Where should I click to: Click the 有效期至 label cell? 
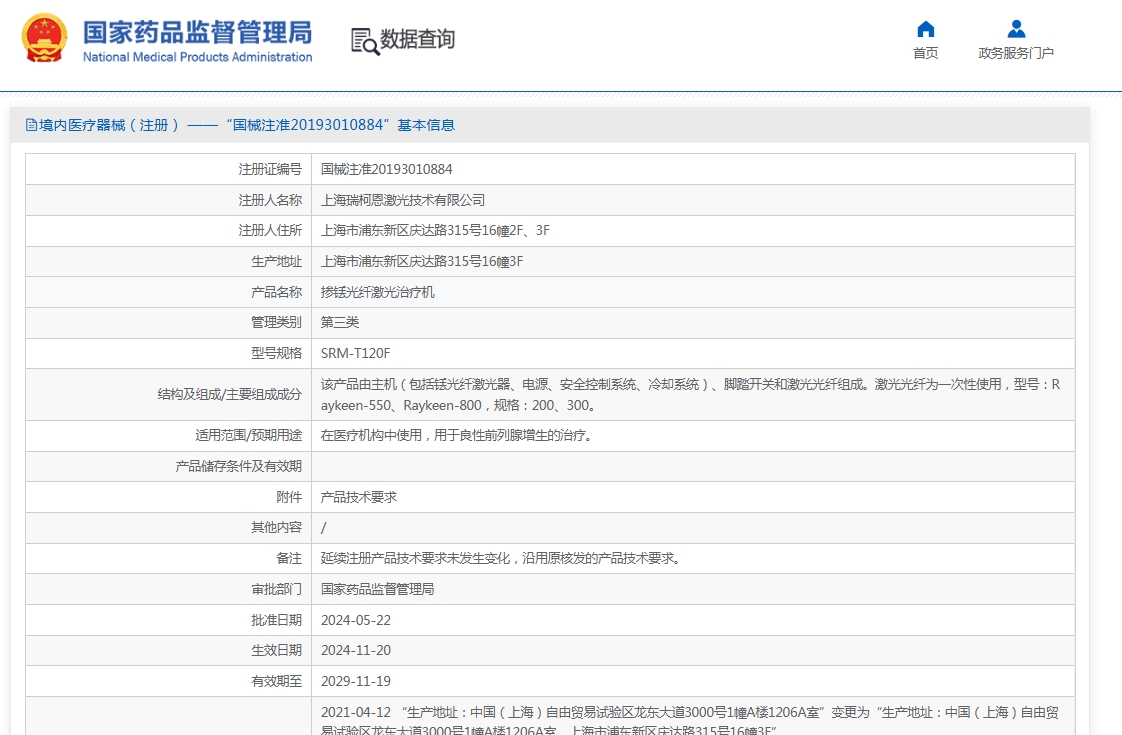point(169,681)
